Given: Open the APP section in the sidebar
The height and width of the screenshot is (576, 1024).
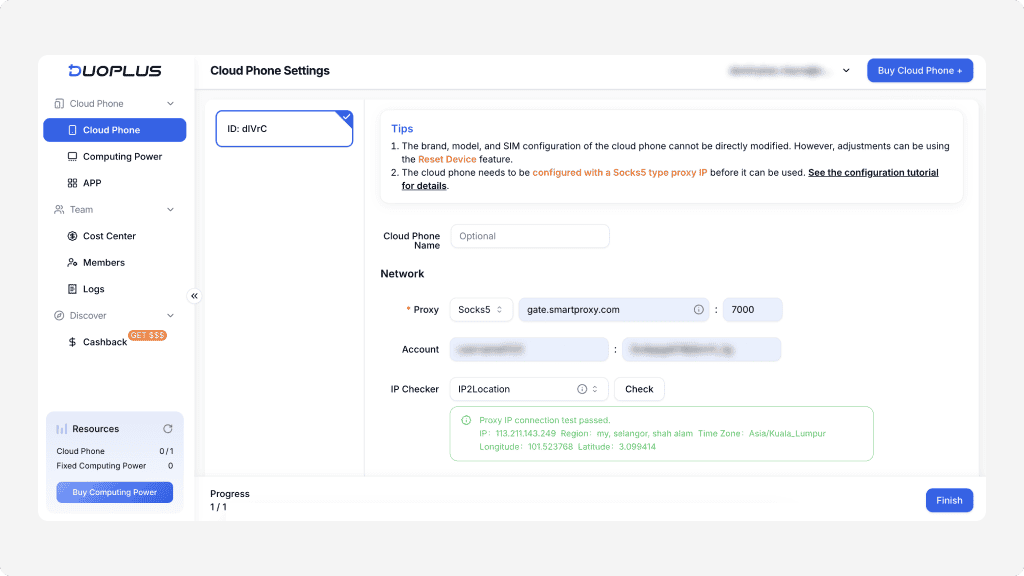Looking at the screenshot, I should (x=91, y=183).
